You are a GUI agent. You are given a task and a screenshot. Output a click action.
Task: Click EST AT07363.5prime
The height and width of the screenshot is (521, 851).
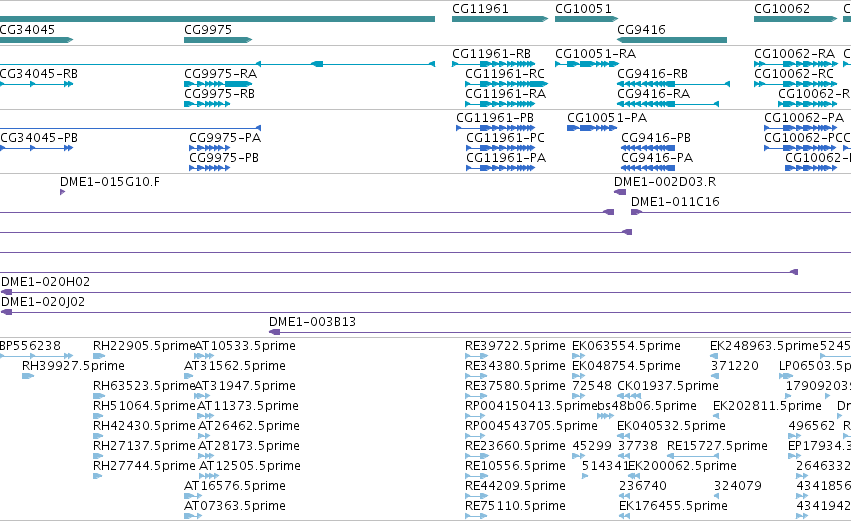pos(235,506)
